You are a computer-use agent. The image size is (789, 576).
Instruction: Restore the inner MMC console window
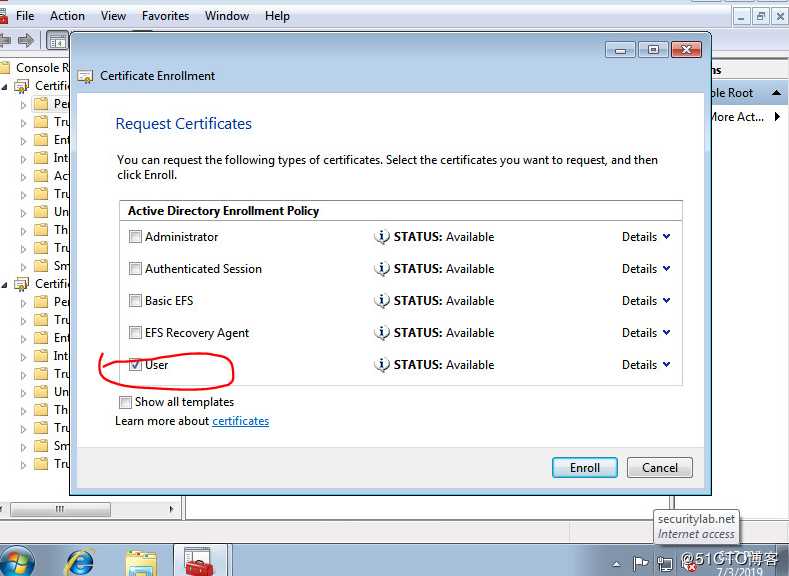760,17
